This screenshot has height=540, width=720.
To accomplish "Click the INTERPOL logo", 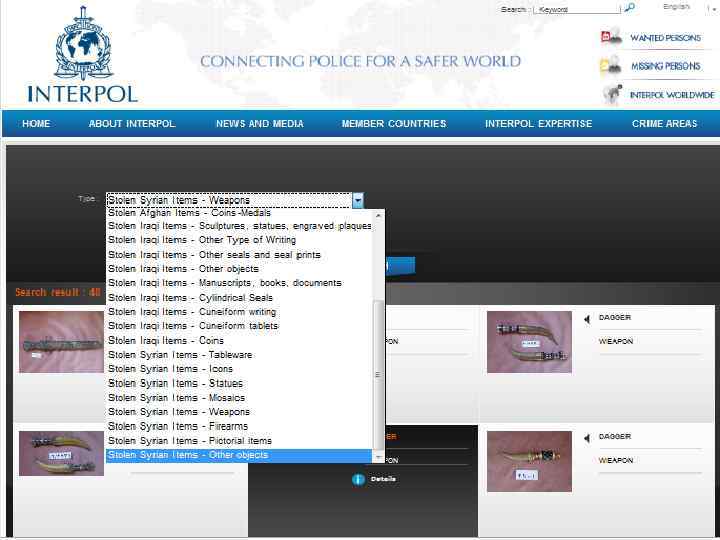I will [x=83, y=54].
